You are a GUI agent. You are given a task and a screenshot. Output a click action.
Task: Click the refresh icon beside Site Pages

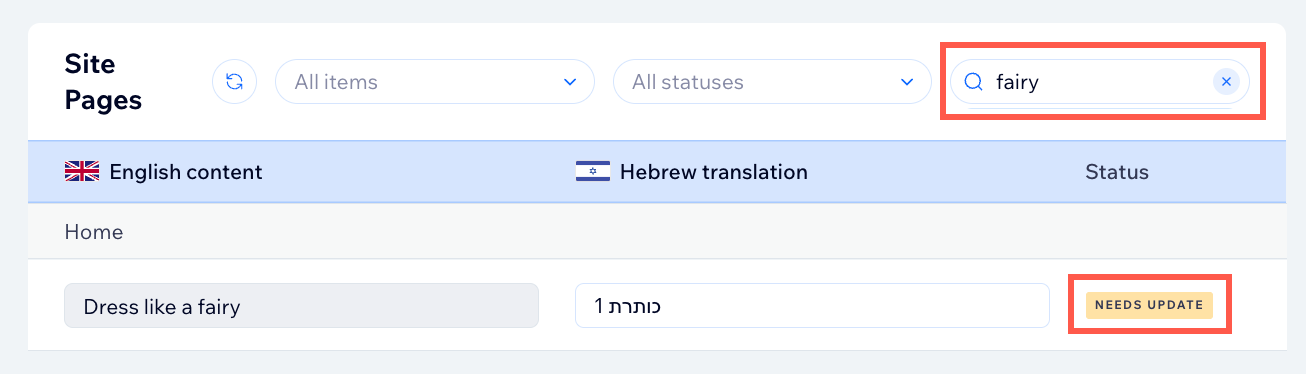(235, 82)
